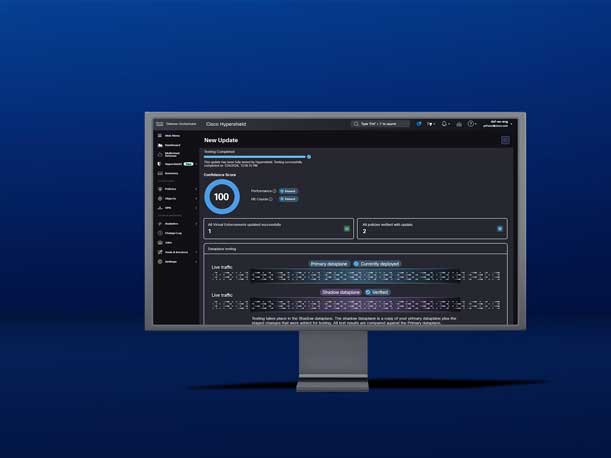Click the help question mark icon
Image resolution: width=611 pixels, height=458 pixels.
point(471,124)
